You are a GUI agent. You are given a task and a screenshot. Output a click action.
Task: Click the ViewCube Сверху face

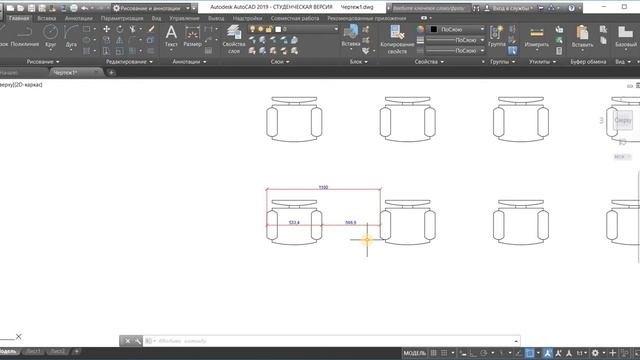623,120
